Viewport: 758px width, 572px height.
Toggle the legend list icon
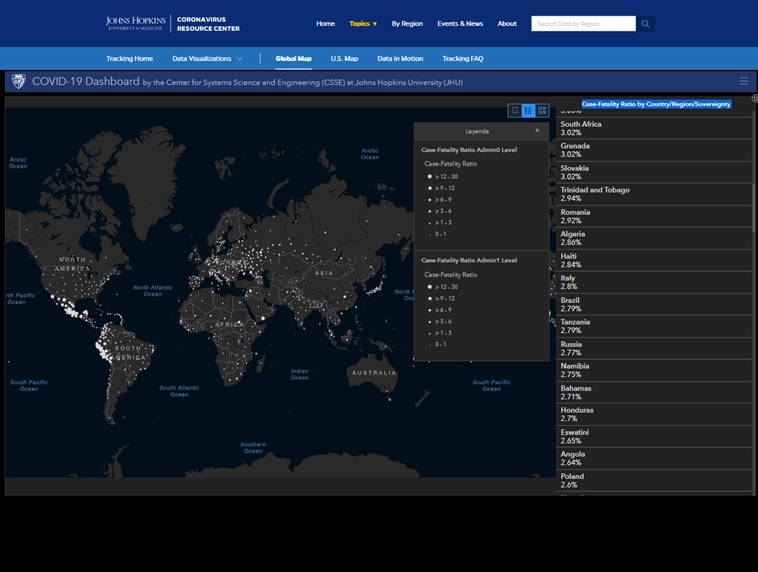pyautogui.click(x=528, y=111)
